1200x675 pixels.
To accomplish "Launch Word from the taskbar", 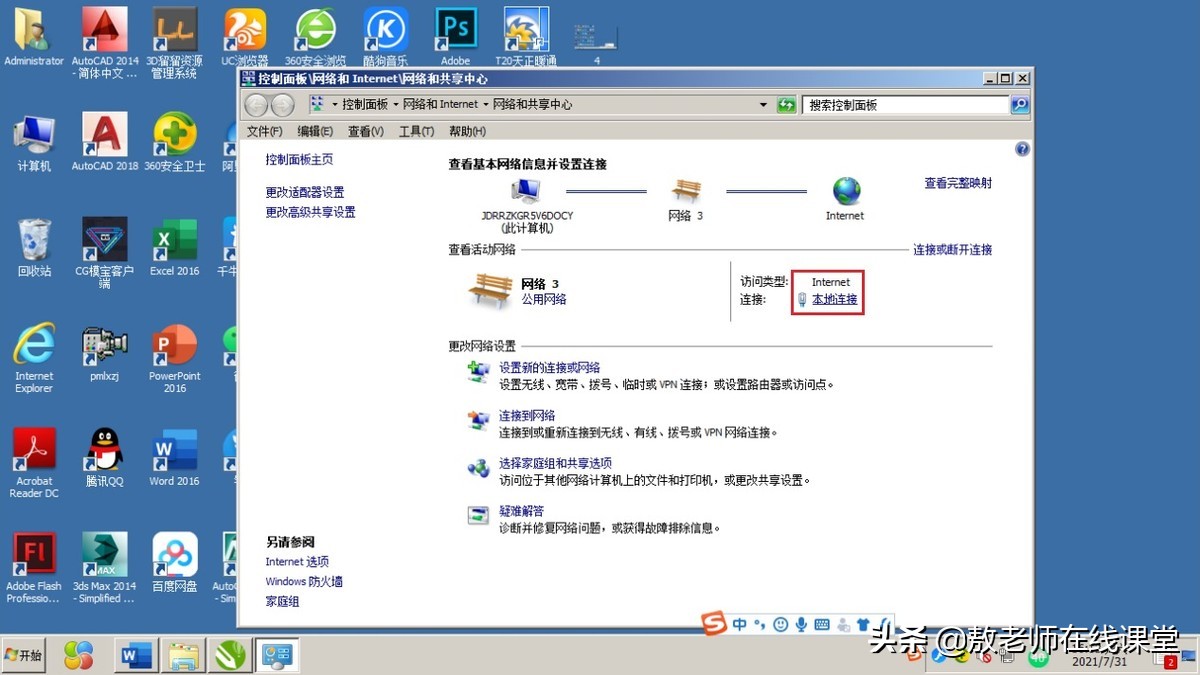I will click(136, 655).
